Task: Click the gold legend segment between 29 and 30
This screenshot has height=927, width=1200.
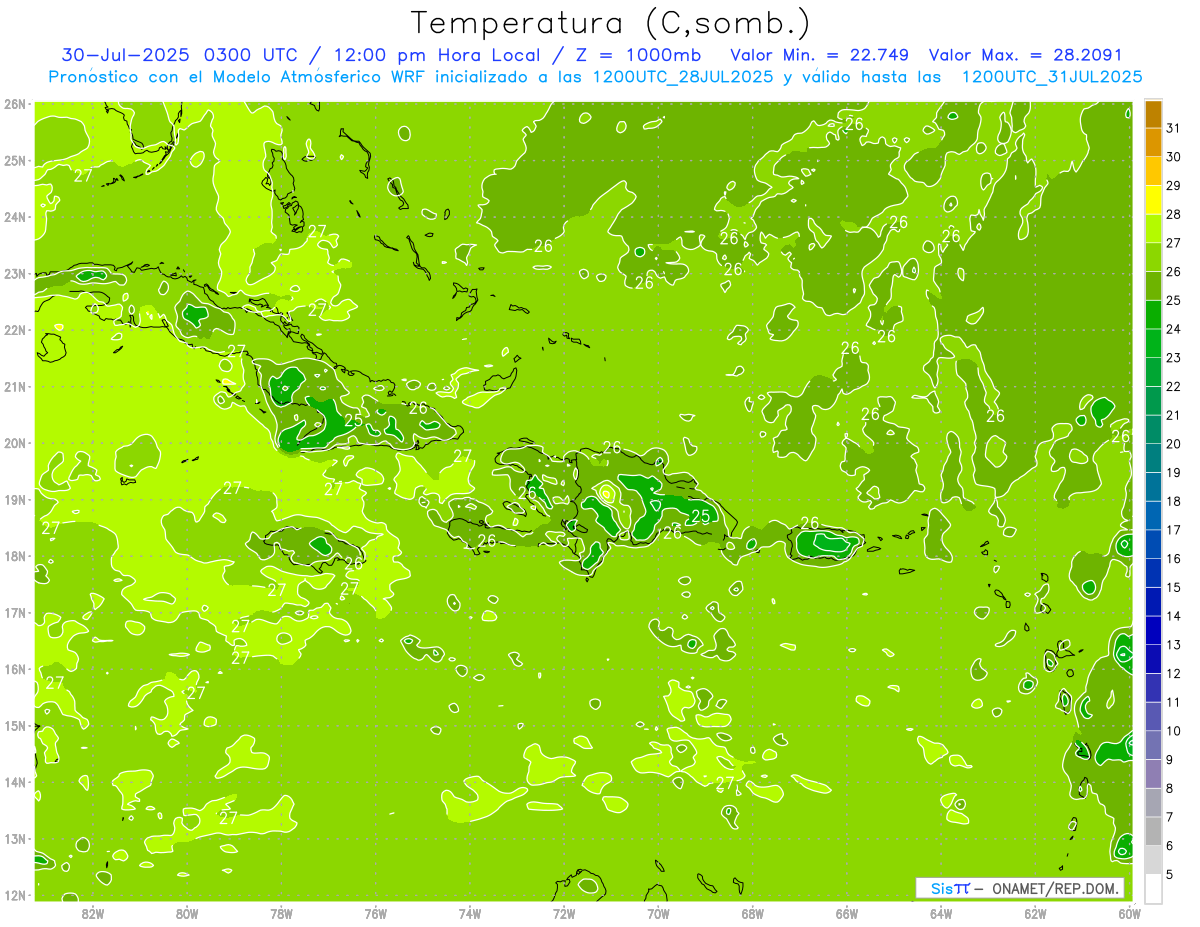Action: point(1153,172)
